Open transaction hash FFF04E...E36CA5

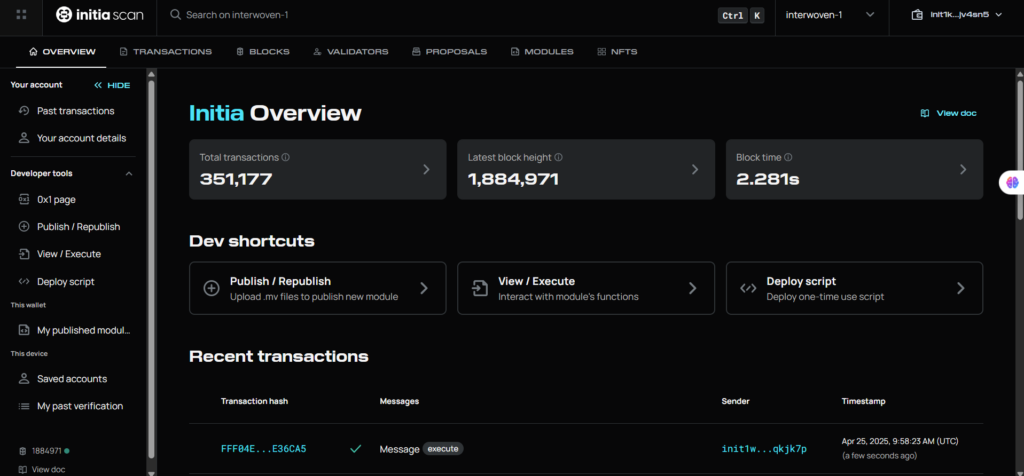point(264,449)
